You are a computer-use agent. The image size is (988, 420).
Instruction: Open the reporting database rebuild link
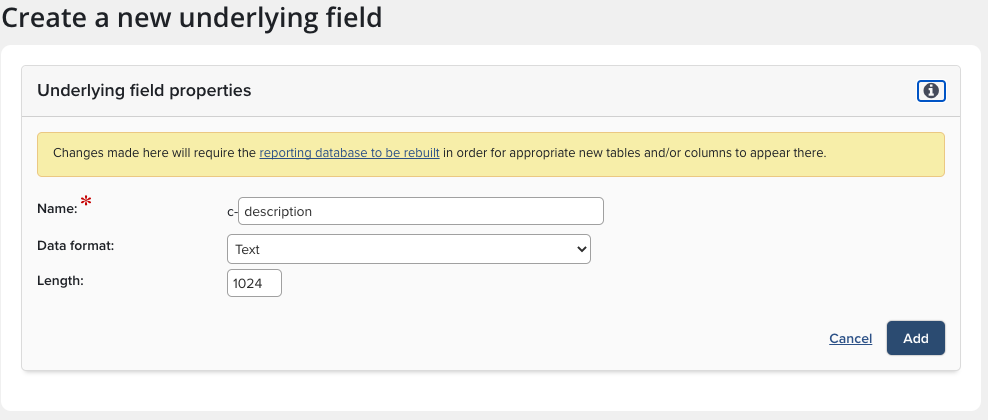tap(349, 154)
